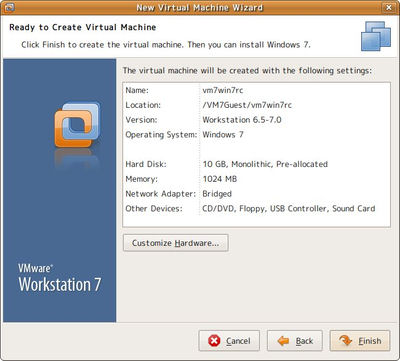Click the title bar window menu icon
400x361 pixels.
click(9, 7)
